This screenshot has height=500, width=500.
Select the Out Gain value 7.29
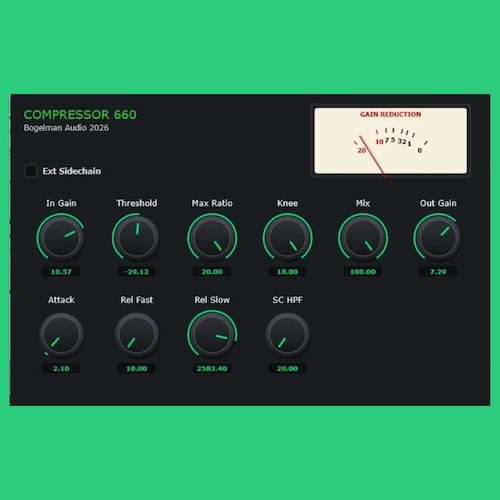pyautogui.click(x=438, y=272)
